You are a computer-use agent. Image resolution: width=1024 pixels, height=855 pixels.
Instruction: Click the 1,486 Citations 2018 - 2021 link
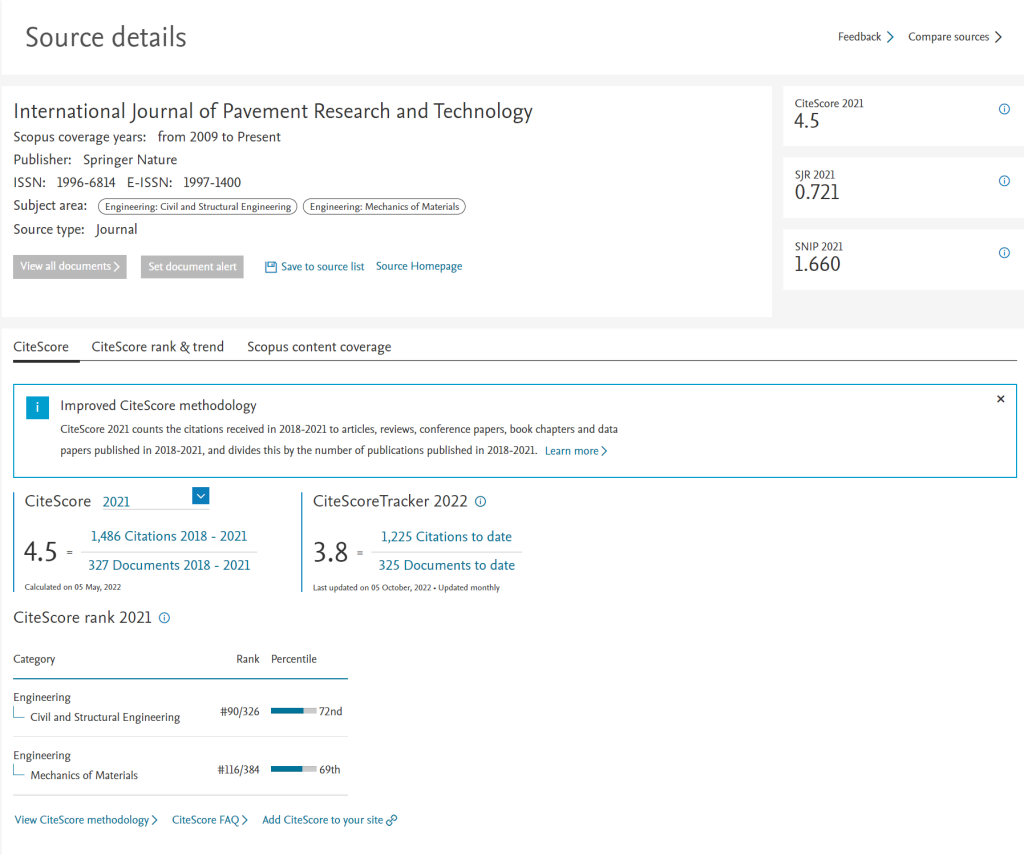[168, 536]
